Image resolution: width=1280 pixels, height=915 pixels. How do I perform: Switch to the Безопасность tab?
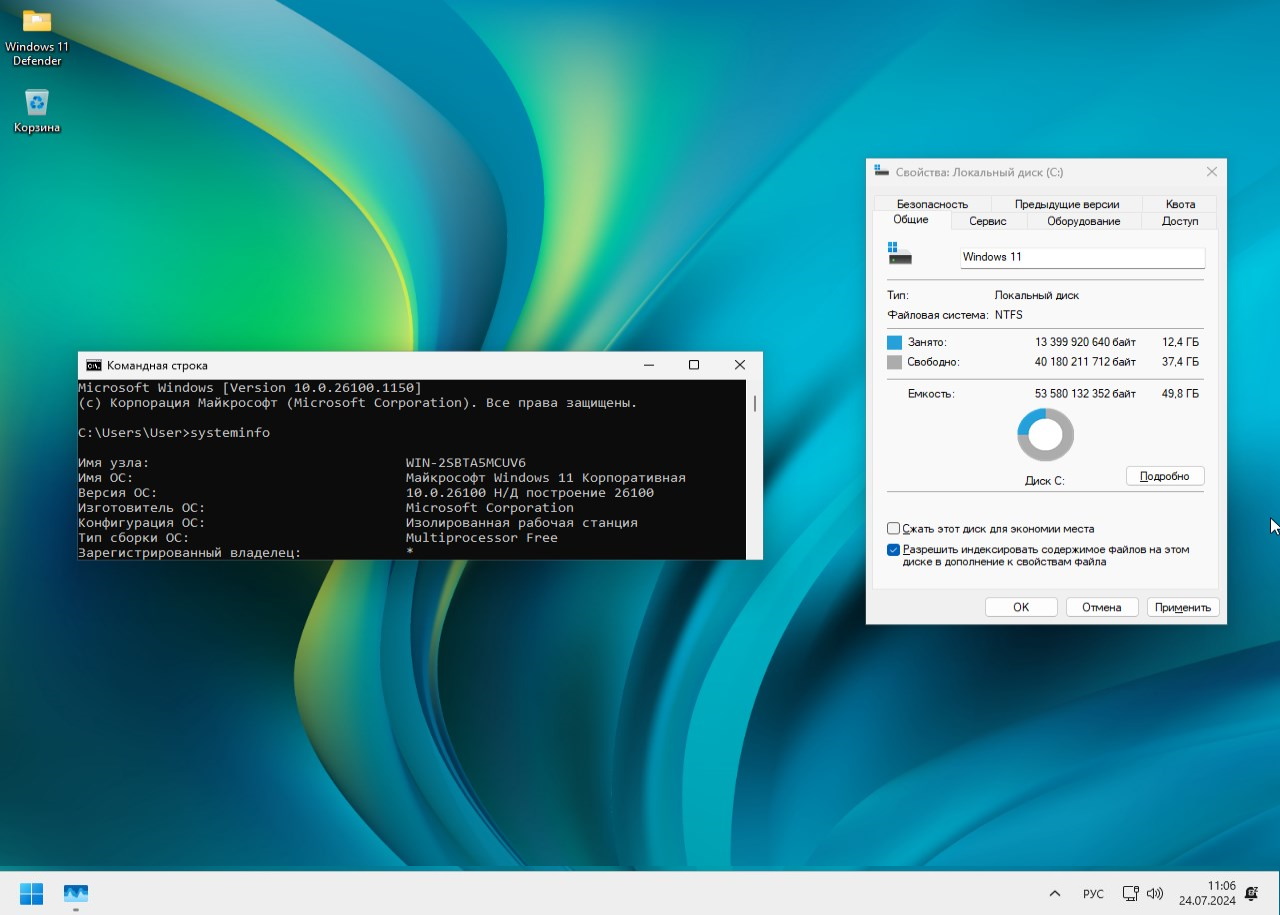click(932, 204)
